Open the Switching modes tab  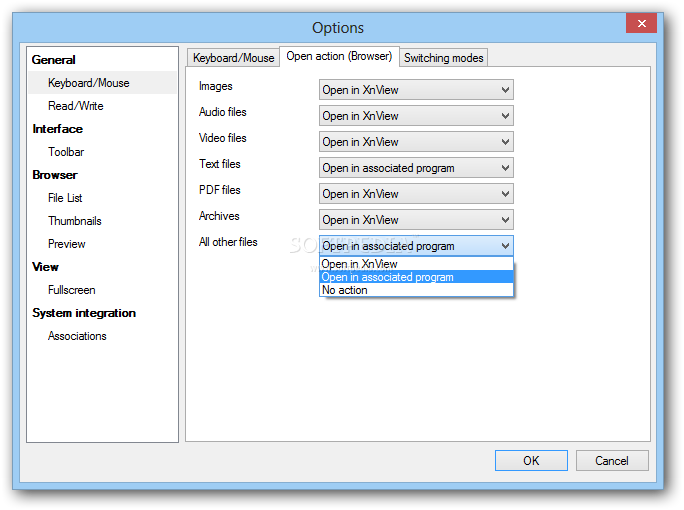tap(443, 58)
